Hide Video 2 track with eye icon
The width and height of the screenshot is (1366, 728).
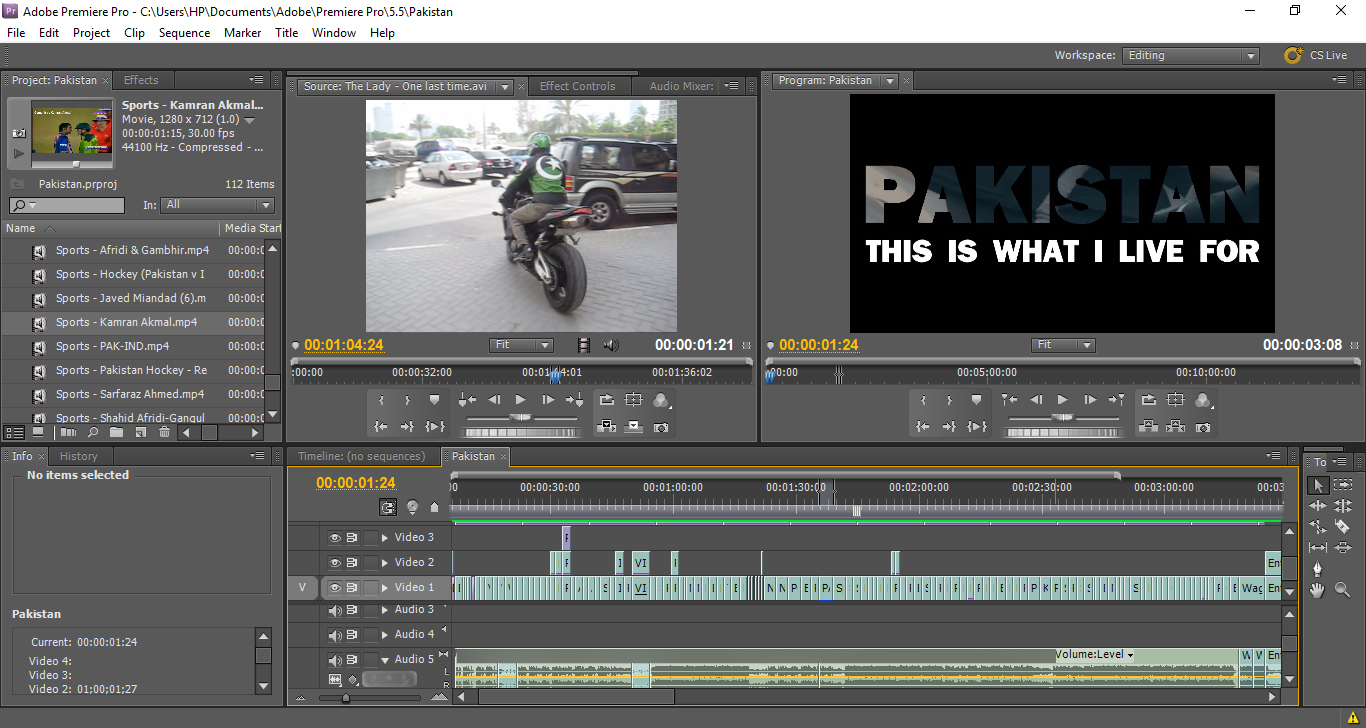point(335,562)
